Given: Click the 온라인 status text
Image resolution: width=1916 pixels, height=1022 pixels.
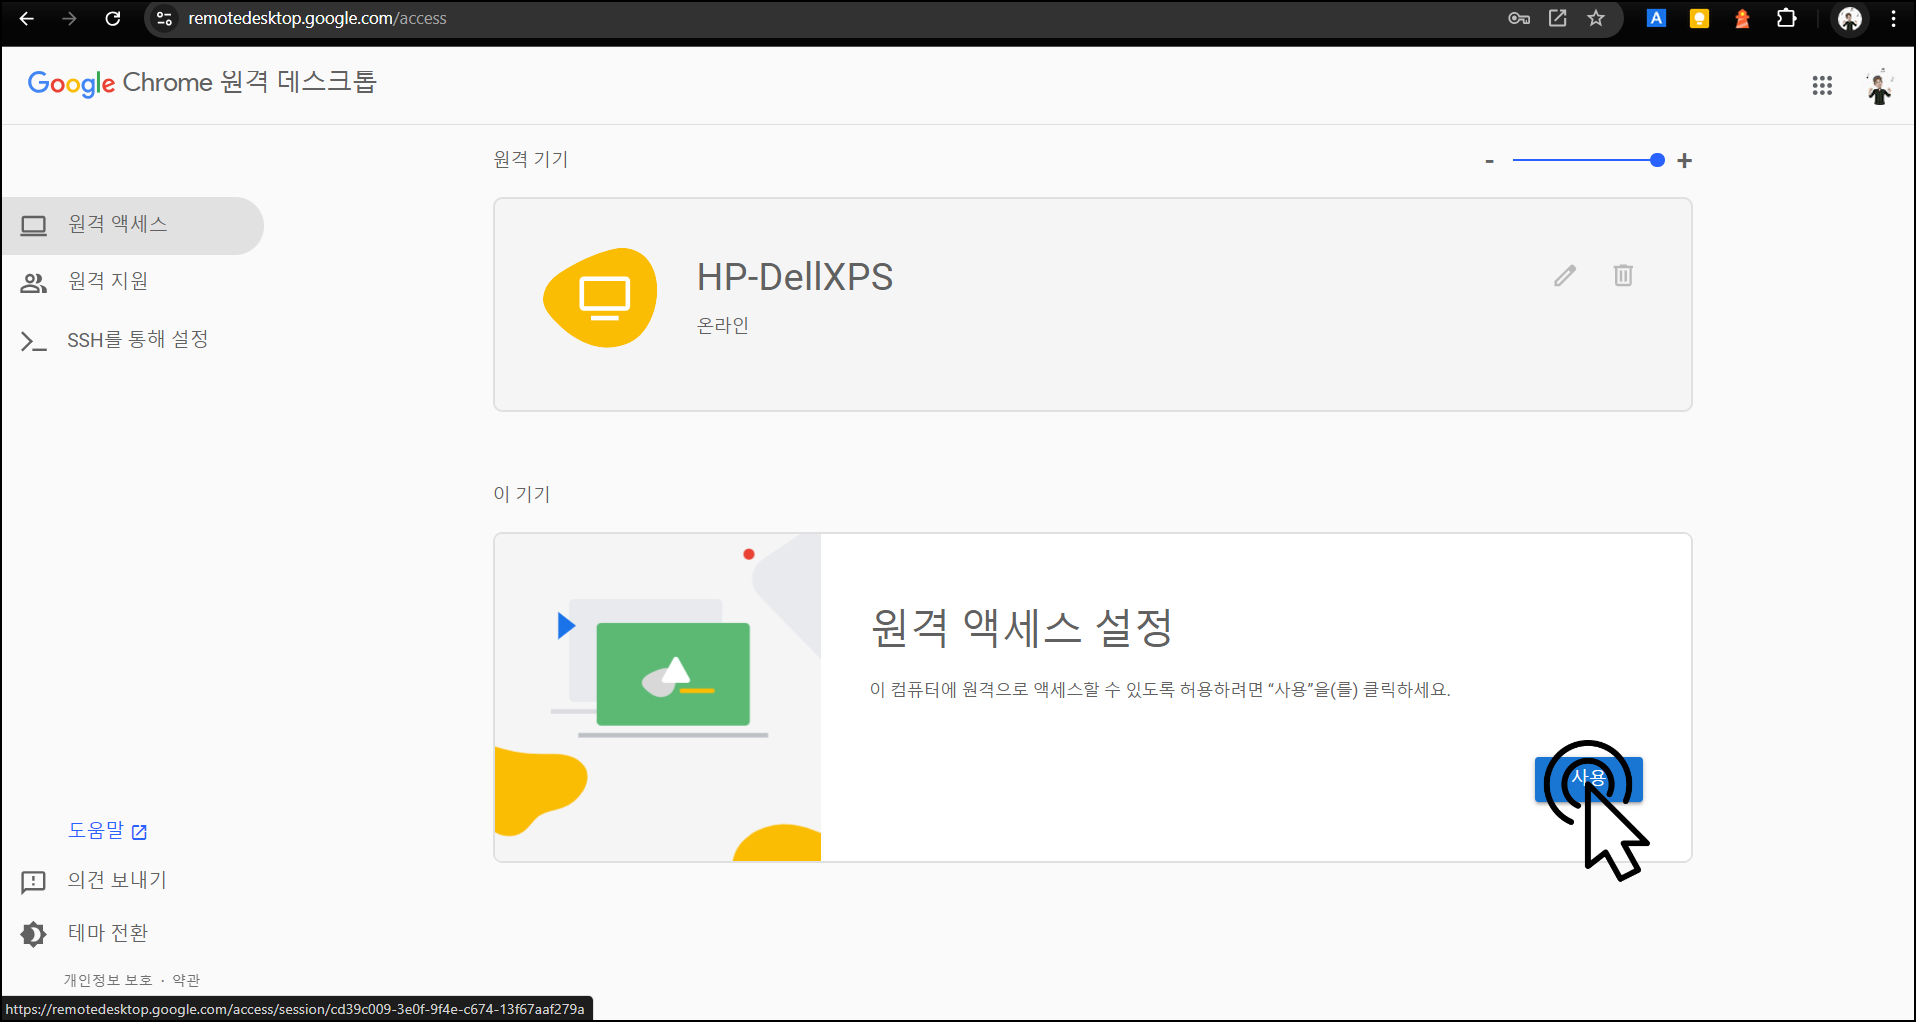Looking at the screenshot, I should pyautogui.click(x=723, y=325).
